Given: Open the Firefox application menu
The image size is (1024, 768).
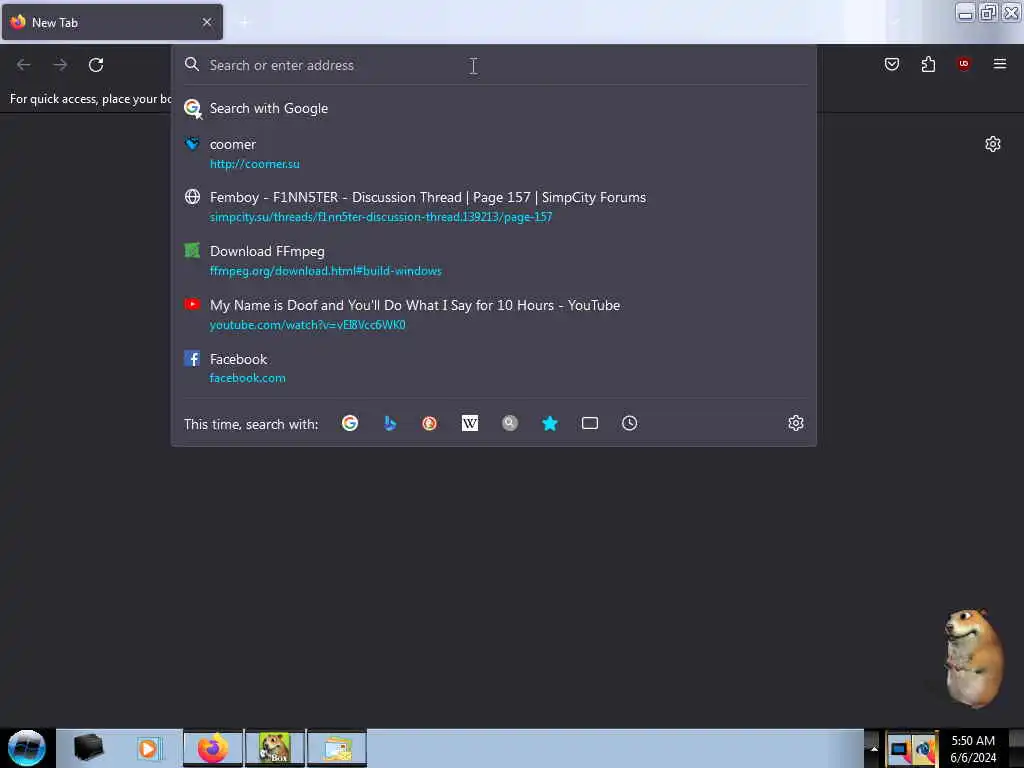Looking at the screenshot, I should 999,64.
